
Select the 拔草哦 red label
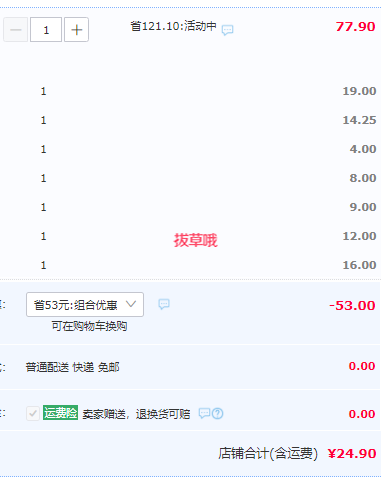coord(196,240)
